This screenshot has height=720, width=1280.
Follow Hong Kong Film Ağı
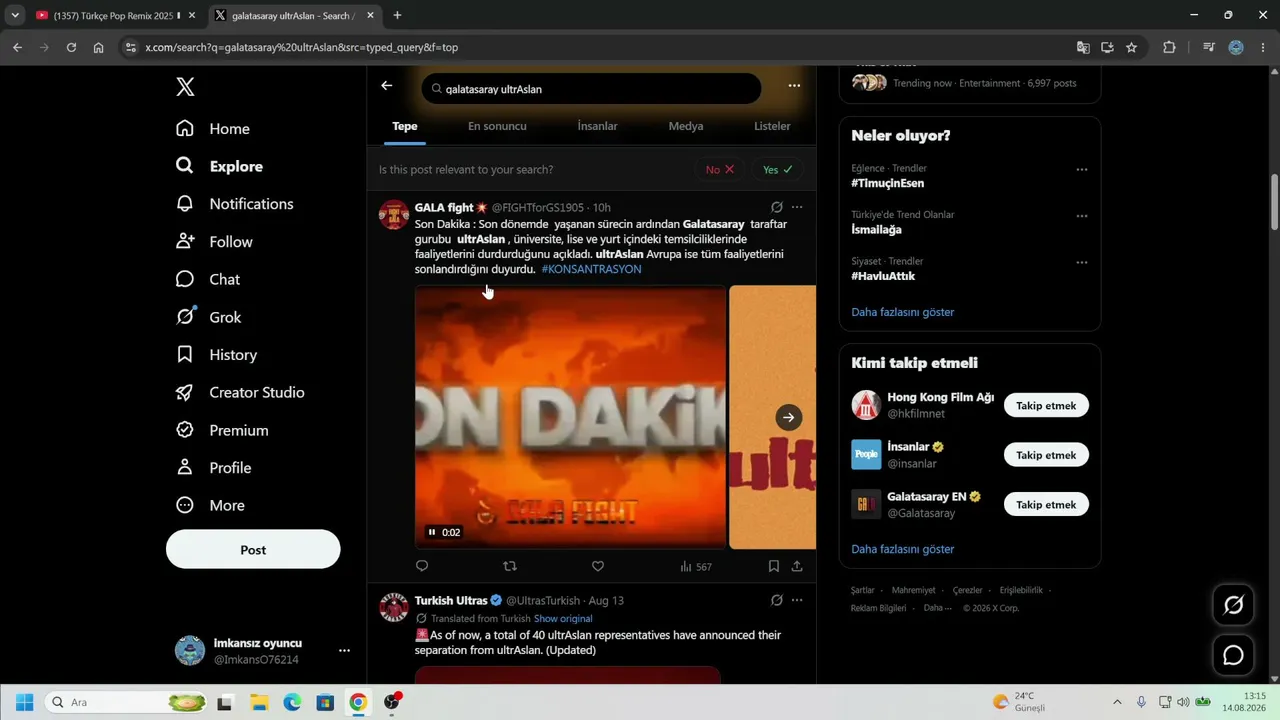click(x=1046, y=405)
